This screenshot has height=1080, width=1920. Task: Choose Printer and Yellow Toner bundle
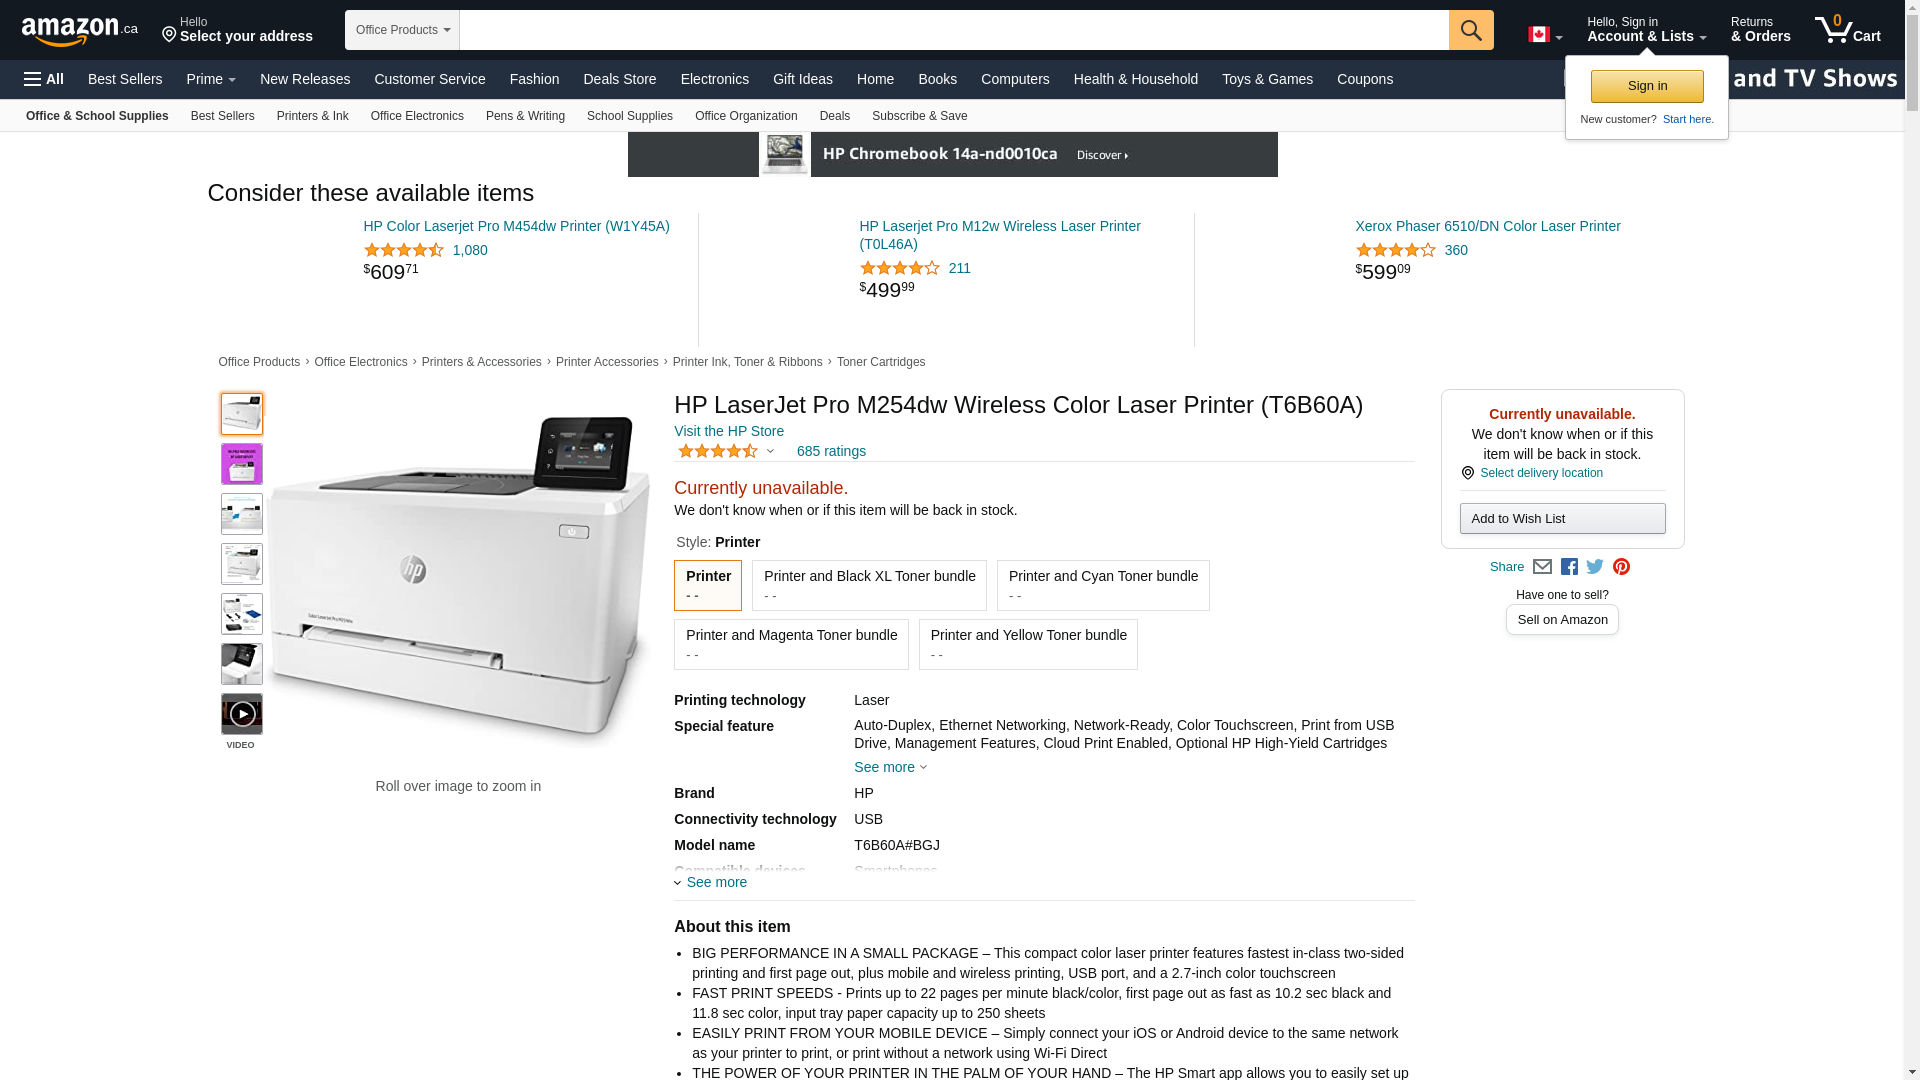[1028, 644]
